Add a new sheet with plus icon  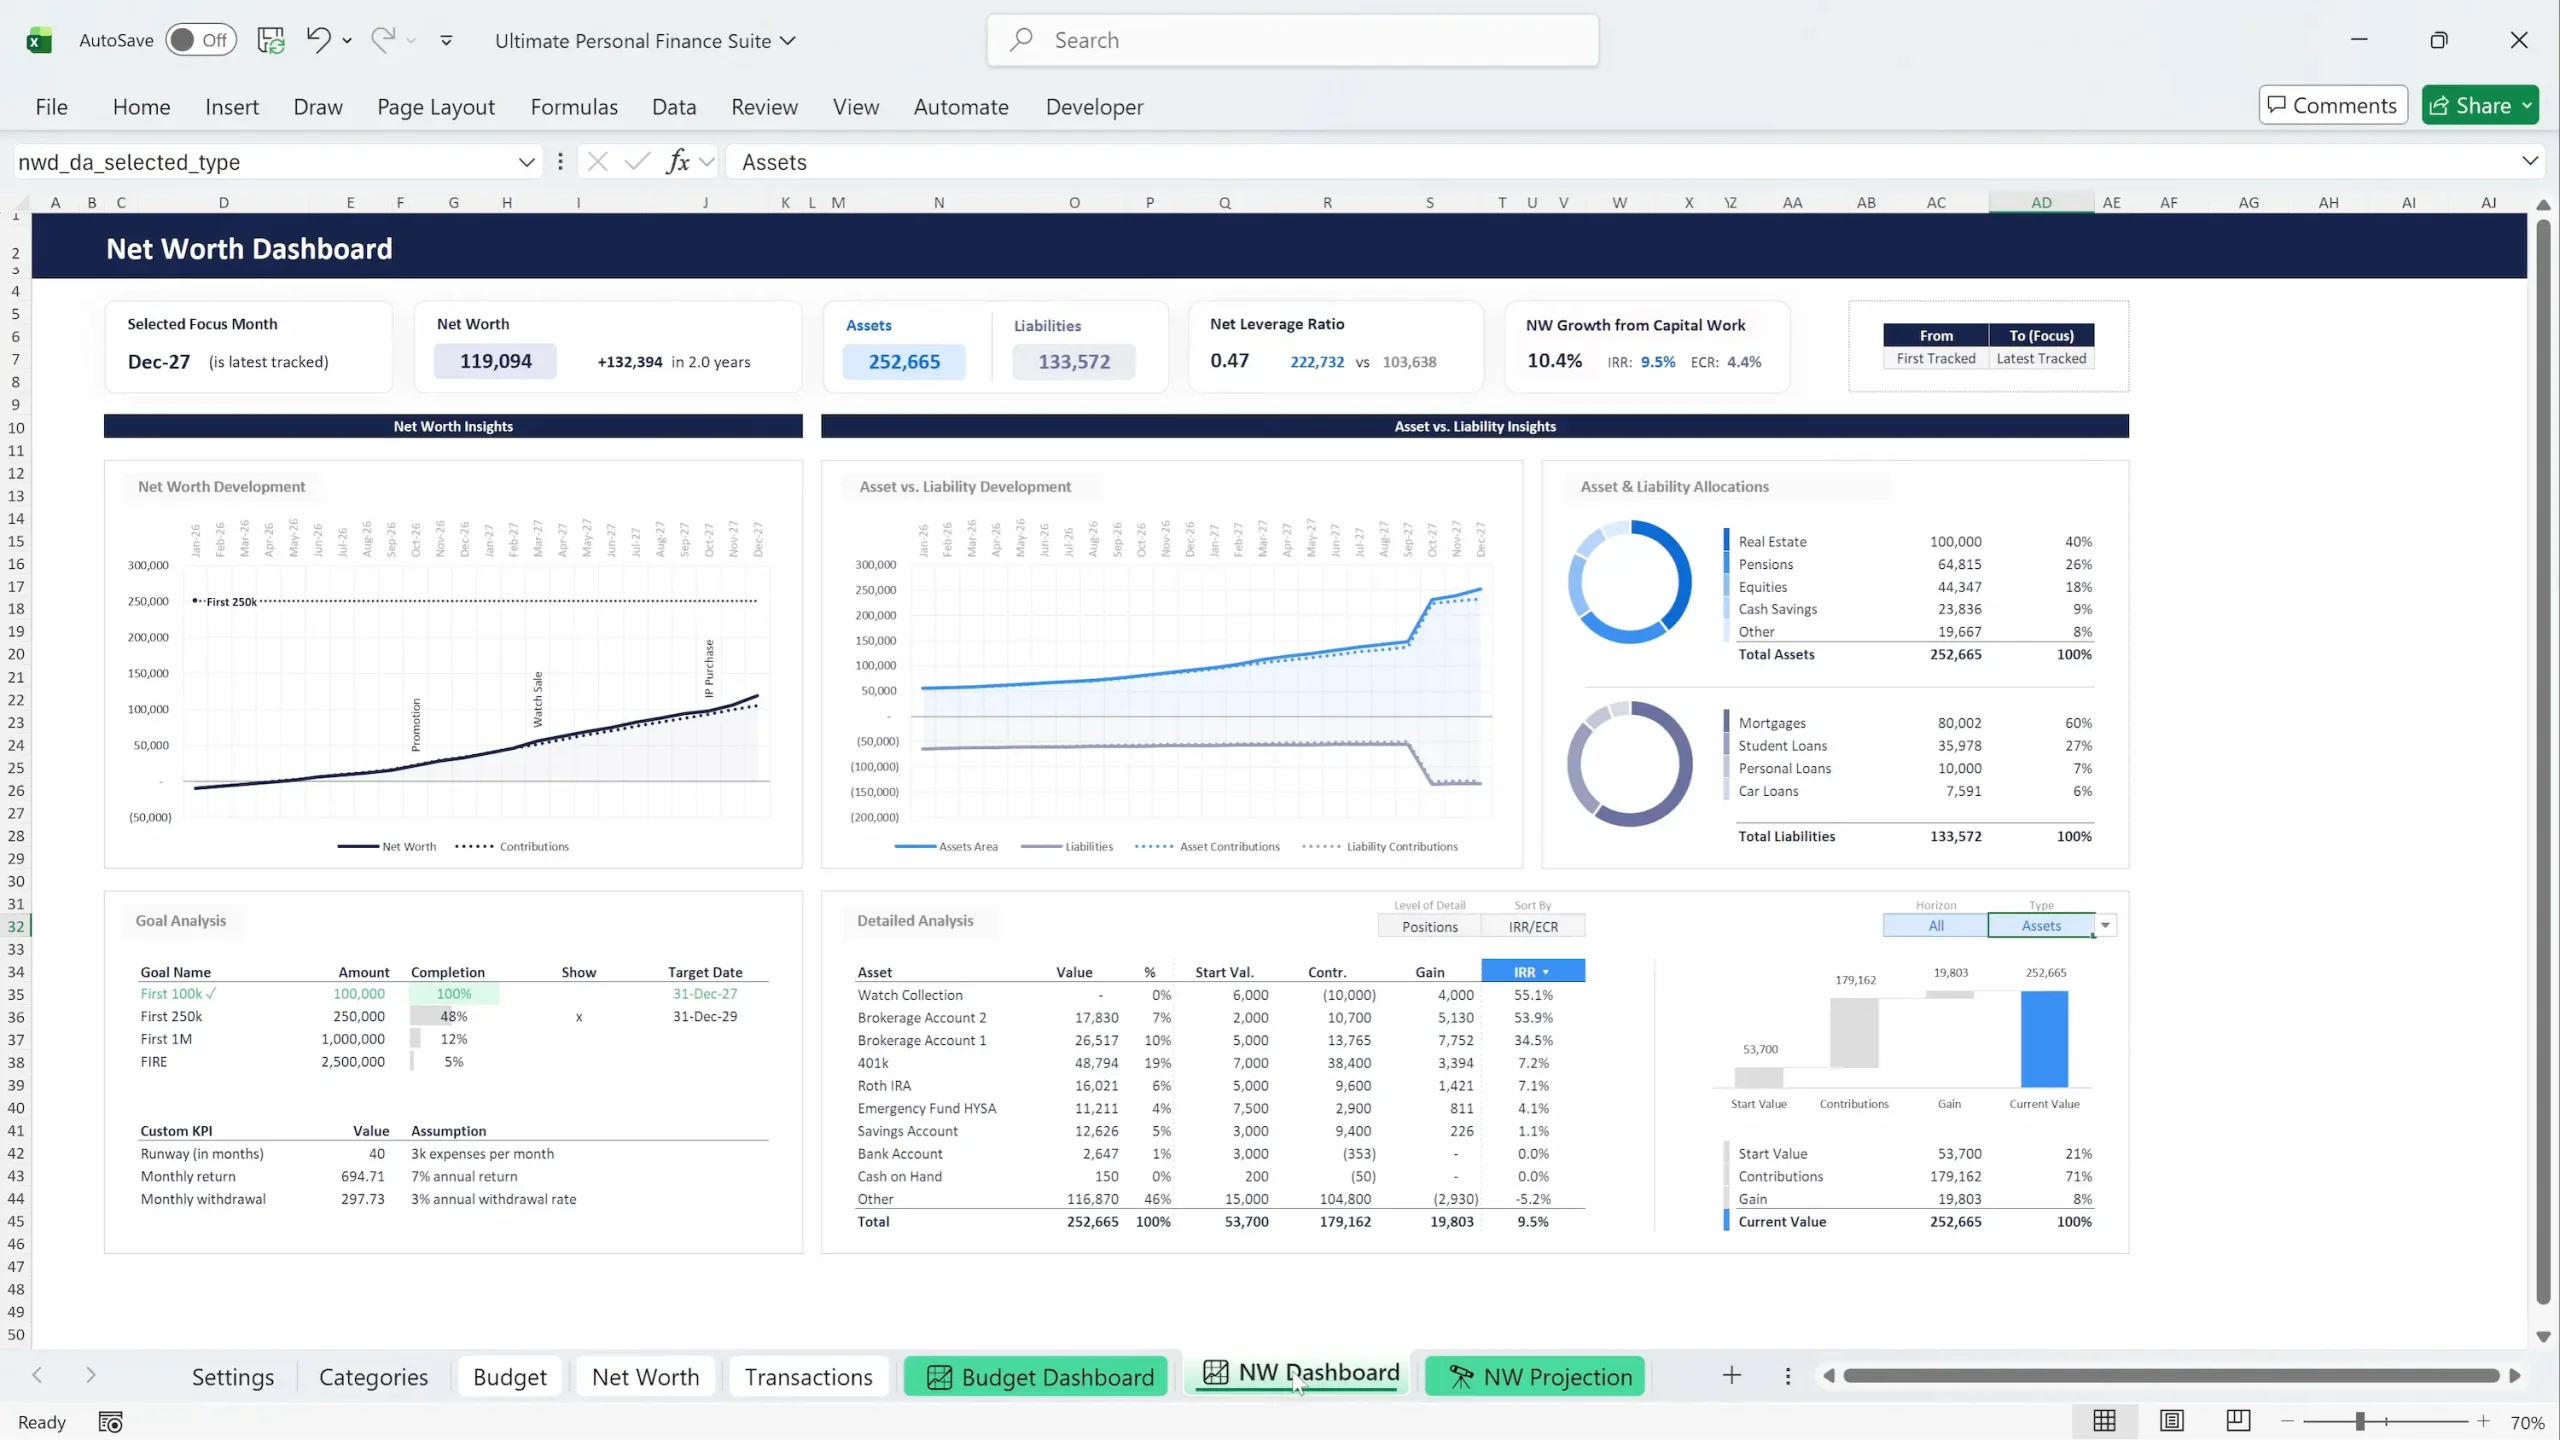coord(1732,1376)
